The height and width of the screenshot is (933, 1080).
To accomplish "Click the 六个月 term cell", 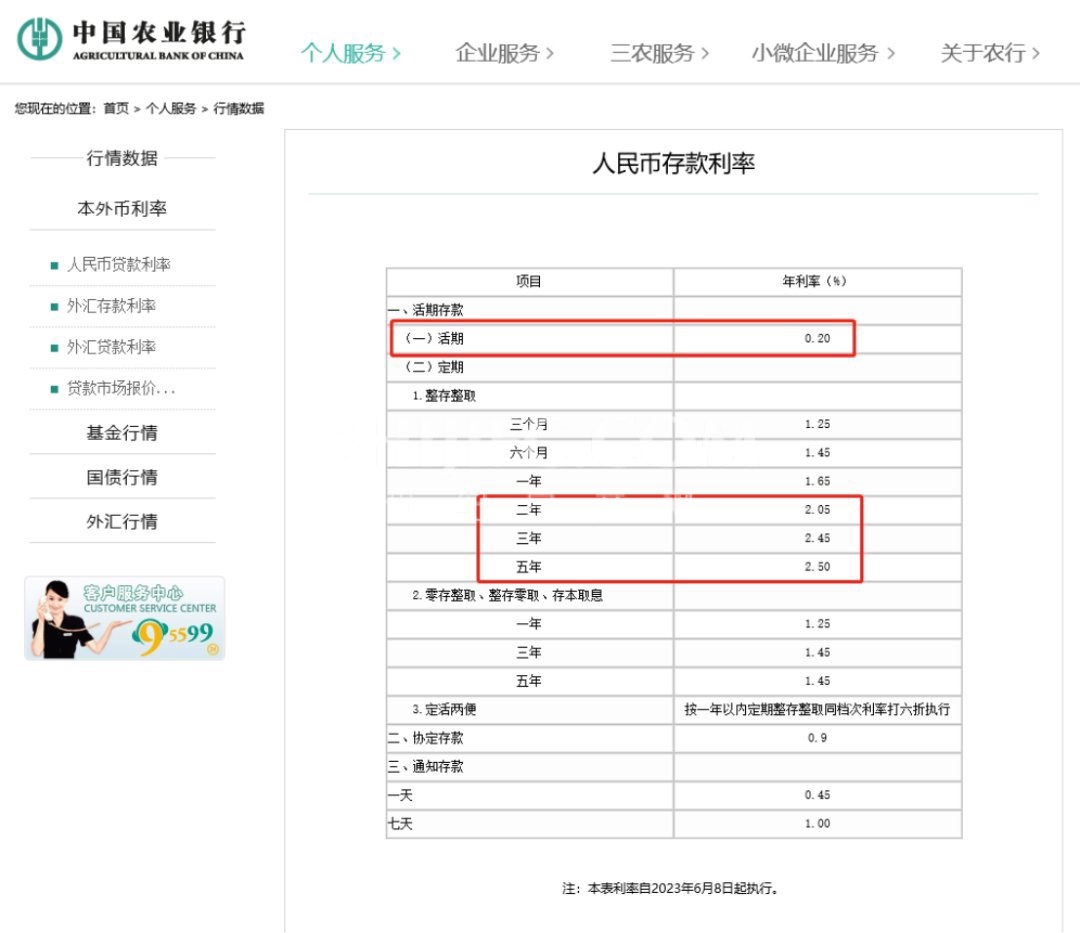I will pos(529,452).
